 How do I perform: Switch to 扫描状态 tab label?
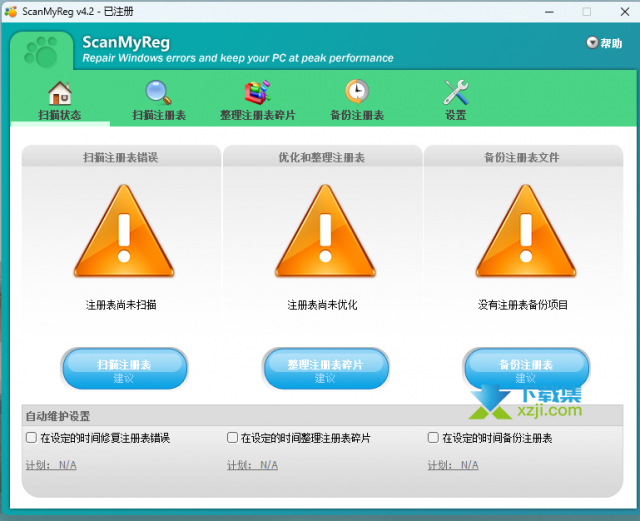point(60,115)
